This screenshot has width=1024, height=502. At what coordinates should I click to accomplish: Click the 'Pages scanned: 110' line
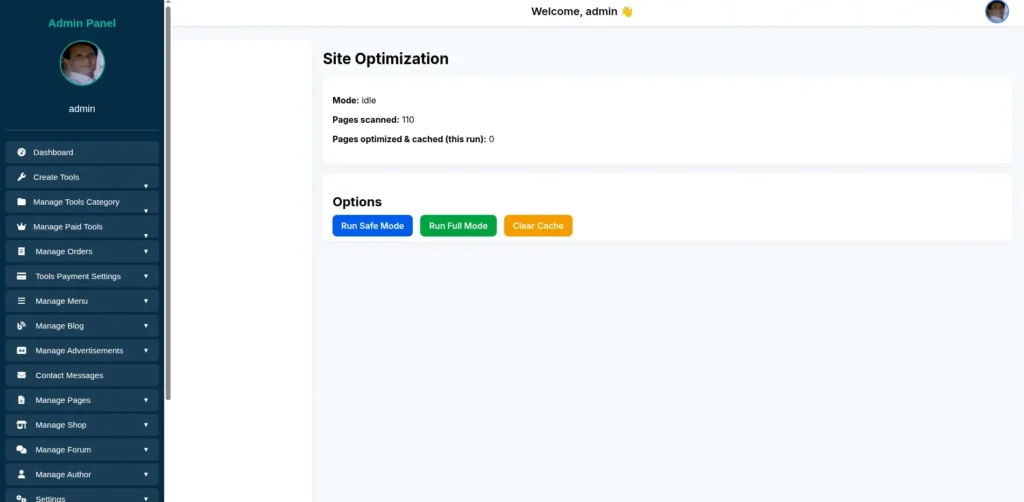tap(373, 120)
